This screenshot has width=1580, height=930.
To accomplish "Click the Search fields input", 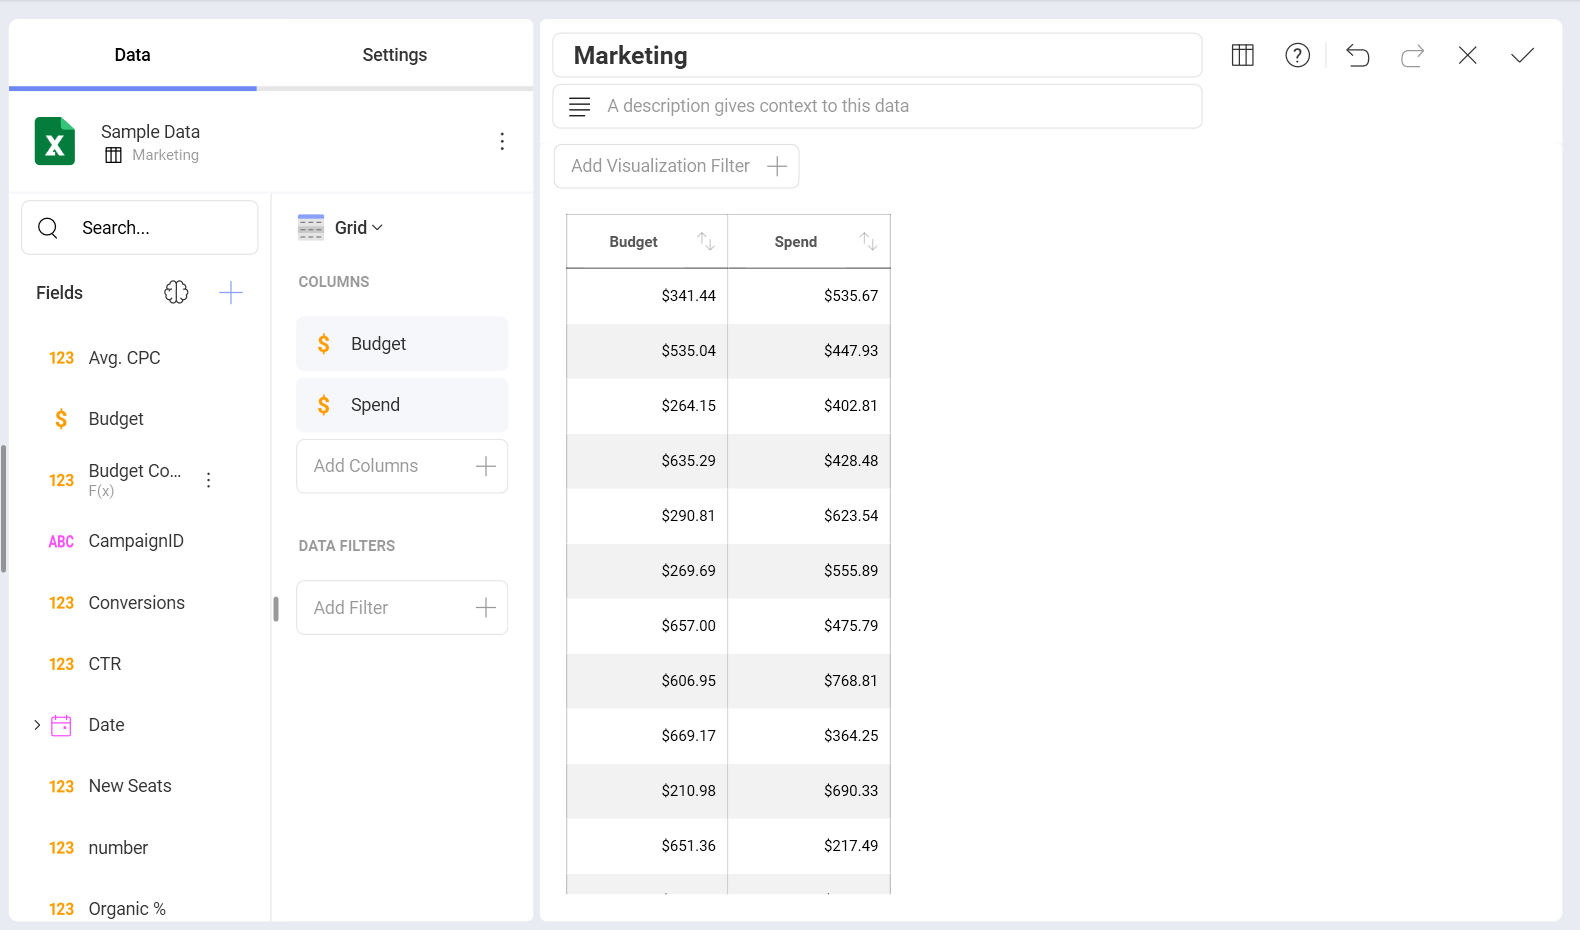I will click(140, 228).
